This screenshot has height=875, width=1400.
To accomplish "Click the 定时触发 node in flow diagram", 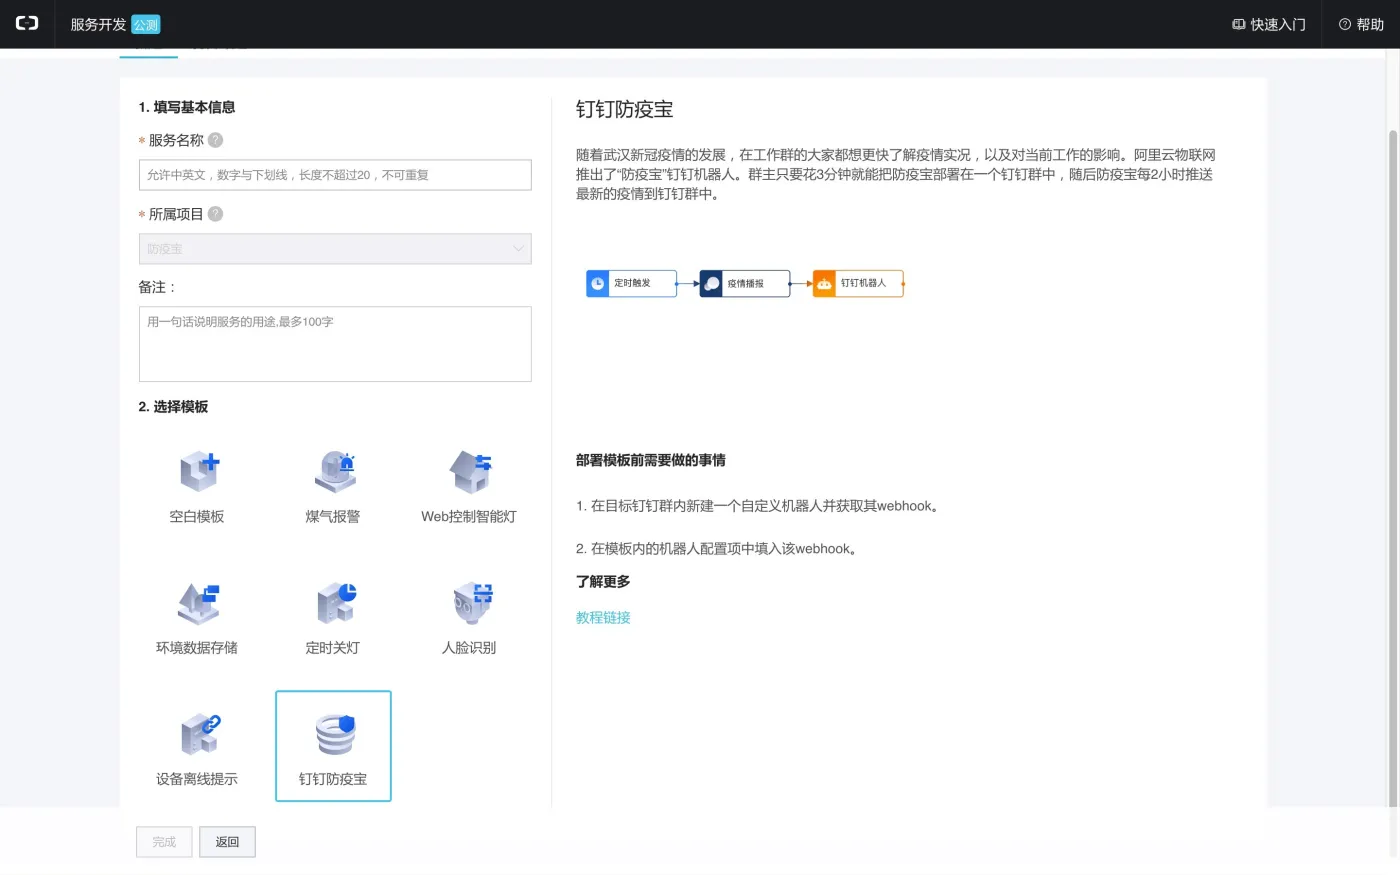I will tap(632, 284).
